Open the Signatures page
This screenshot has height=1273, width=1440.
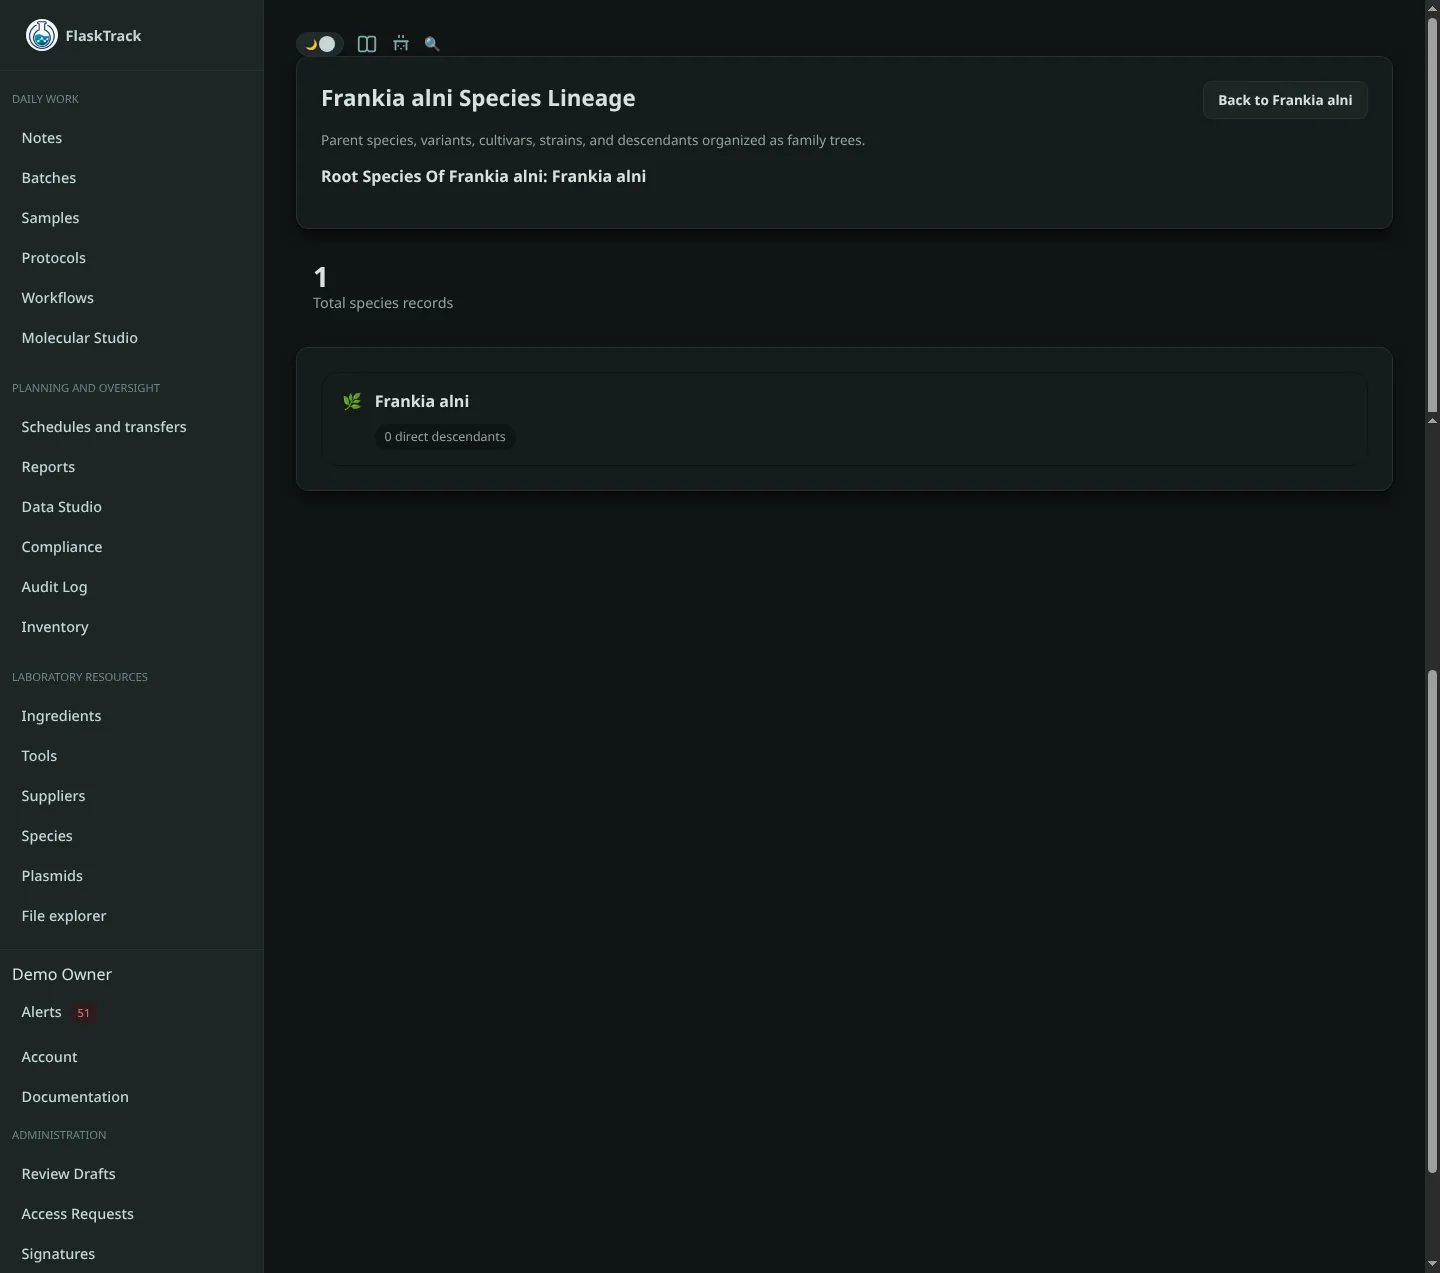coord(58,1254)
